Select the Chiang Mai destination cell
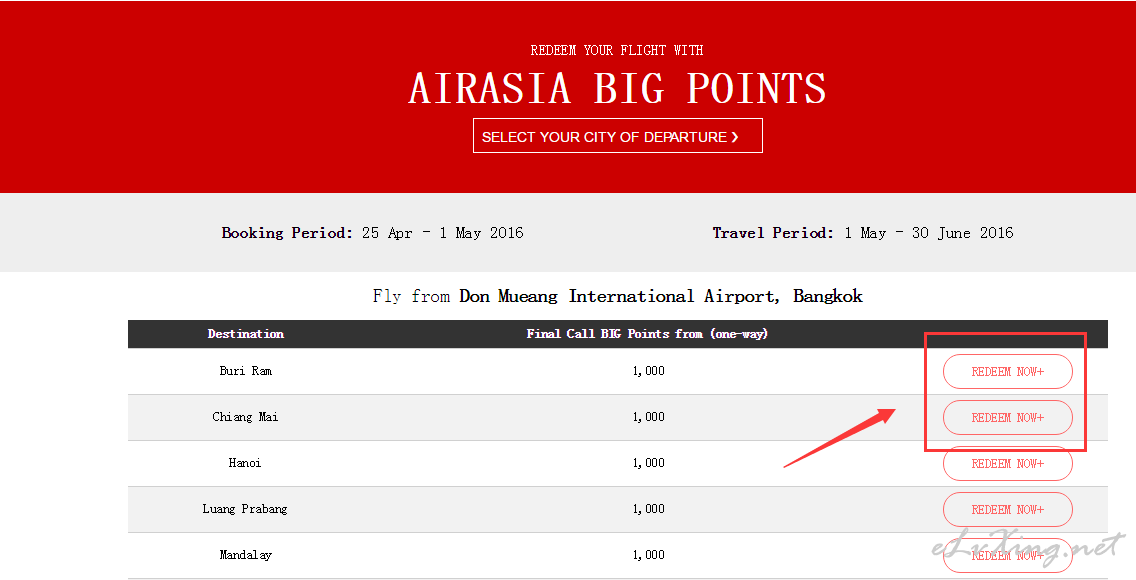1136x580 pixels. [246, 417]
